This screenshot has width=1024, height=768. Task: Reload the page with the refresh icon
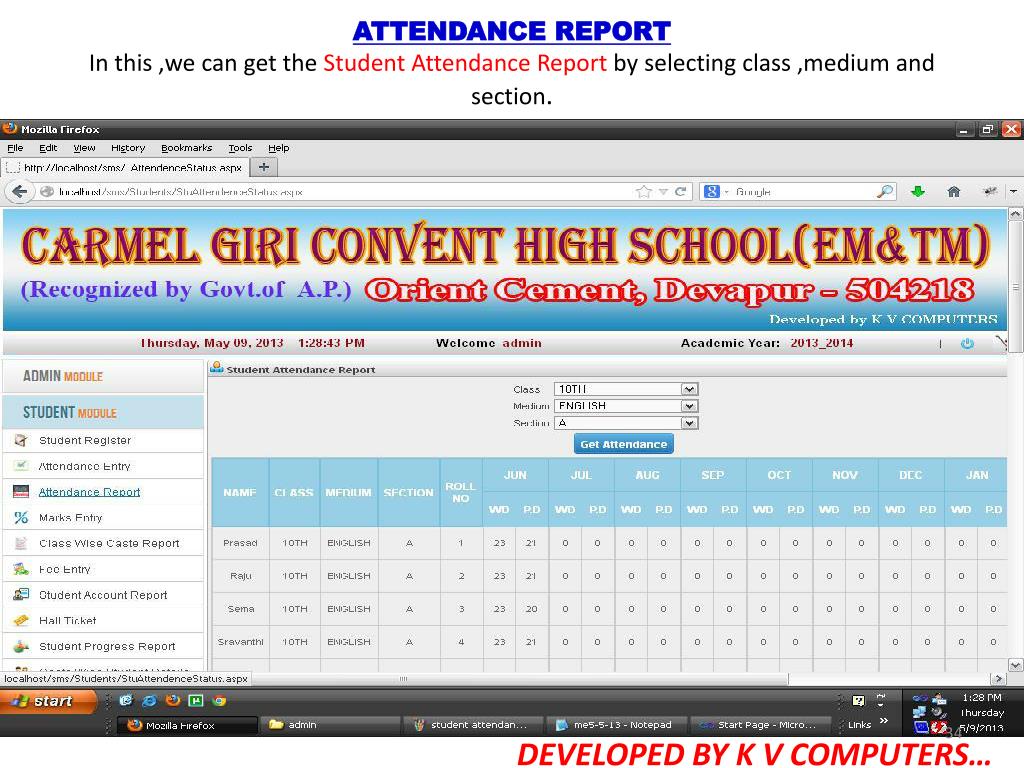click(x=680, y=191)
